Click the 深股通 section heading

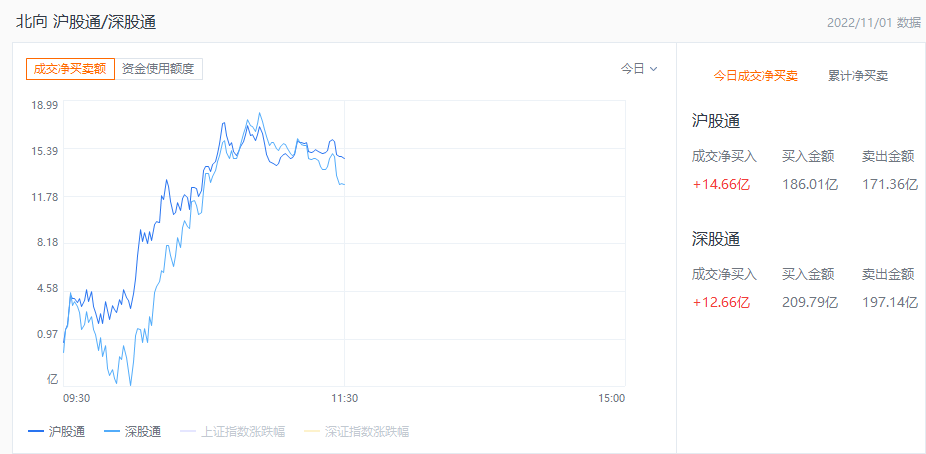coord(715,239)
